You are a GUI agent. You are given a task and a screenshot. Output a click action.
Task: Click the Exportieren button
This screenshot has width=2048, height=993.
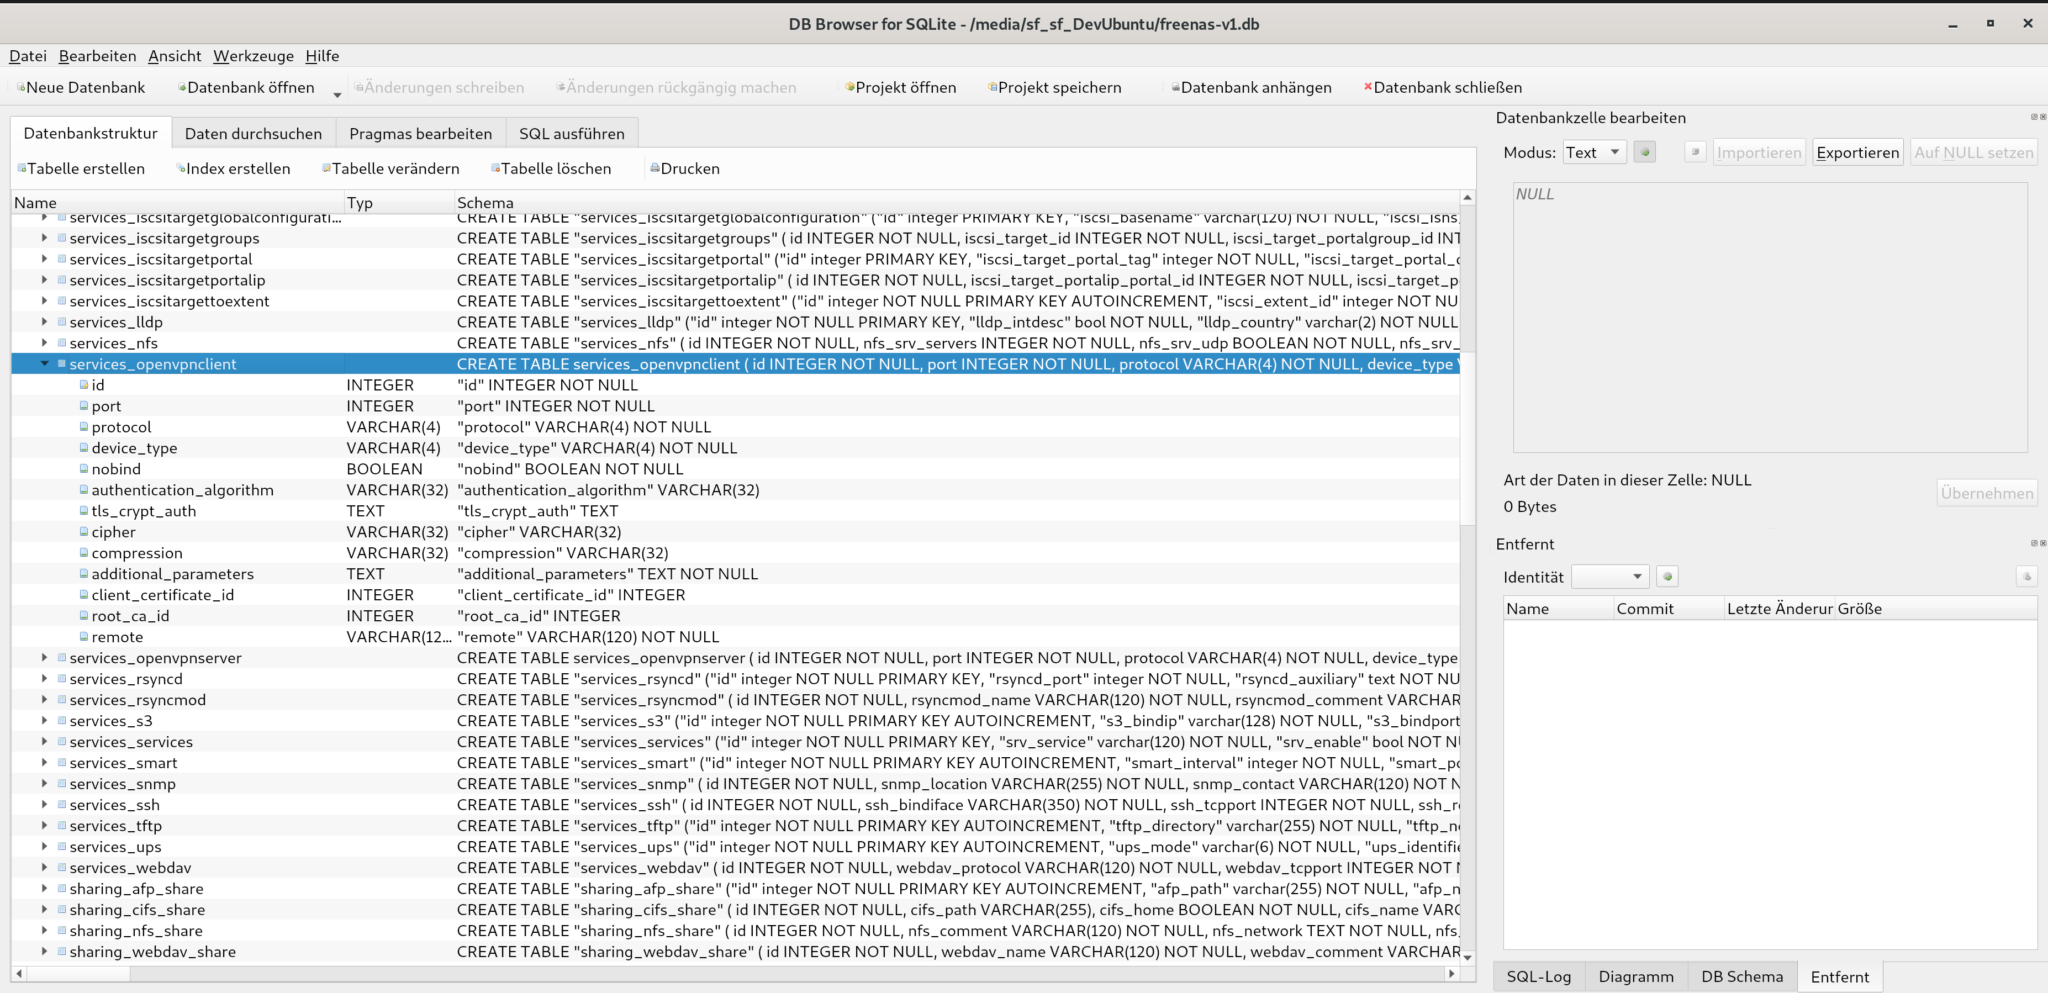coord(1856,152)
